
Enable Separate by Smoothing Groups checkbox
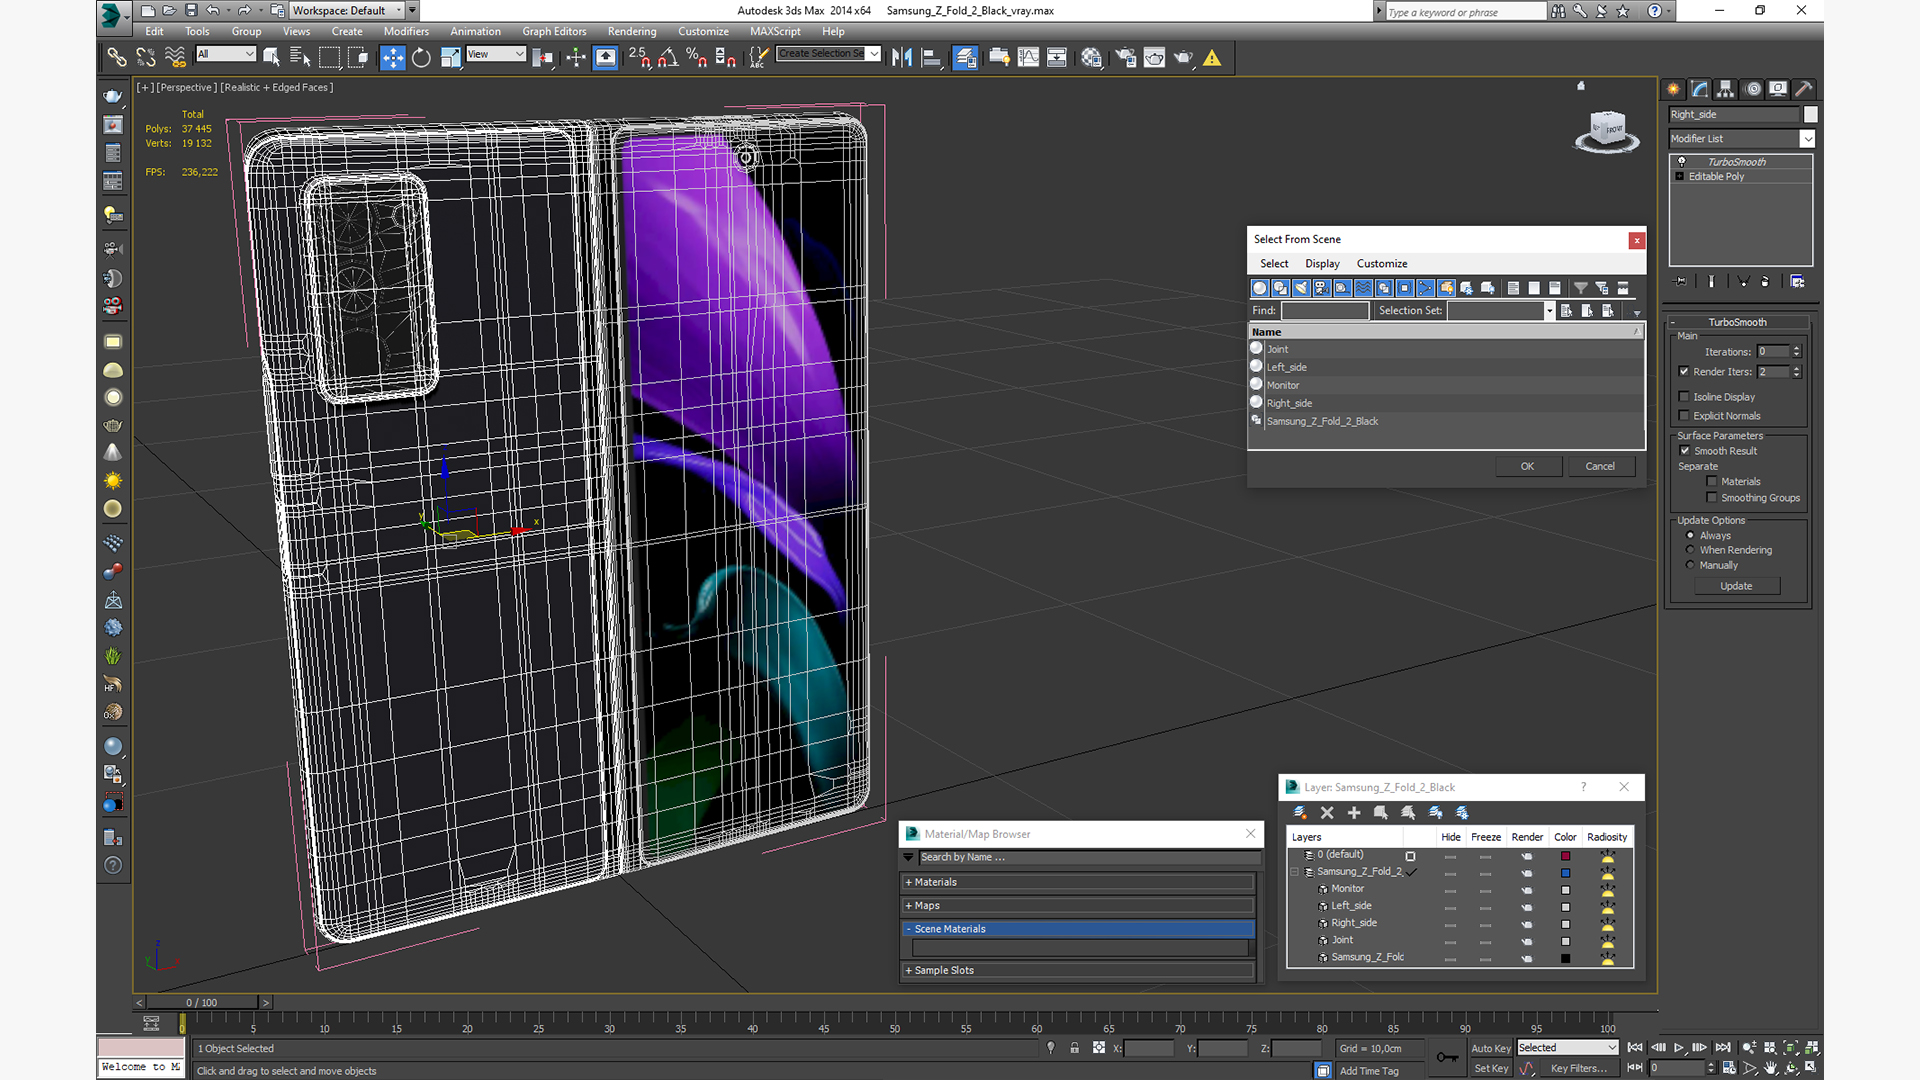click(1712, 498)
